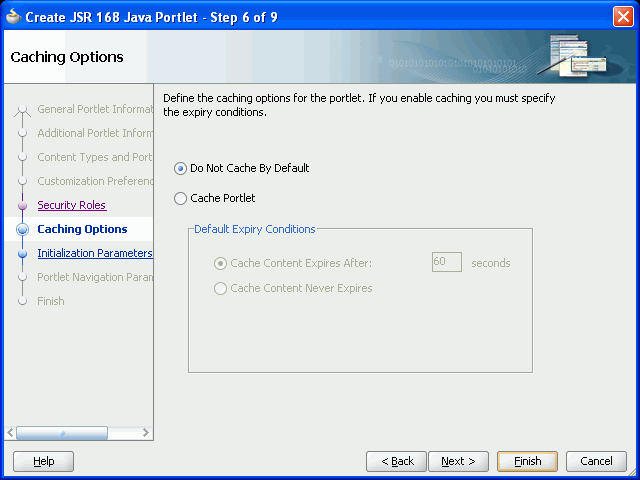Click the Finish step bullet in sidebar
The height and width of the screenshot is (480, 640).
click(x=22, y=301)
